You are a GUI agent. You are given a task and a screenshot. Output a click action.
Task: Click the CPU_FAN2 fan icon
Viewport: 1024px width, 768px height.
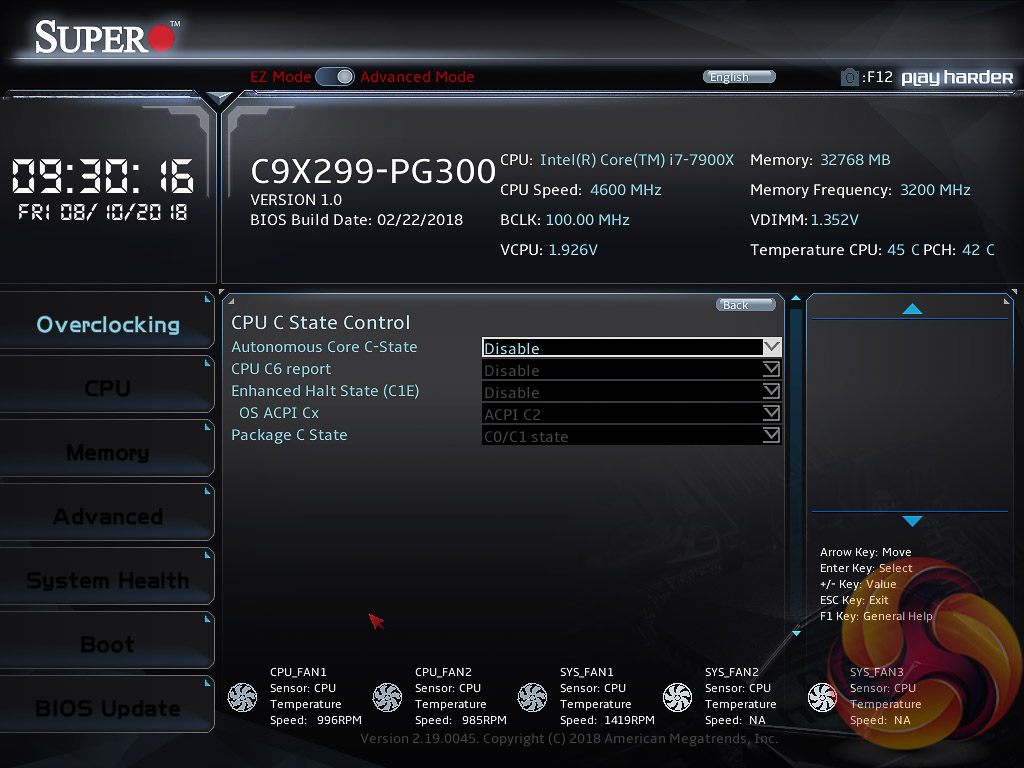pos(387,697)
